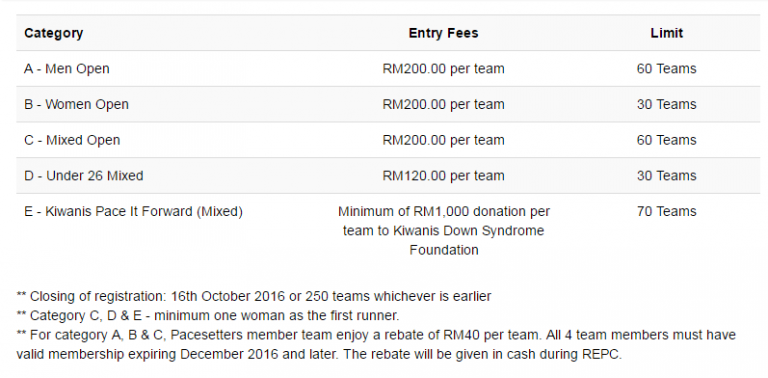The width and height of the screenshot is (768, 378).
Task: Click the closing of registration note
Action: point(254,296)
